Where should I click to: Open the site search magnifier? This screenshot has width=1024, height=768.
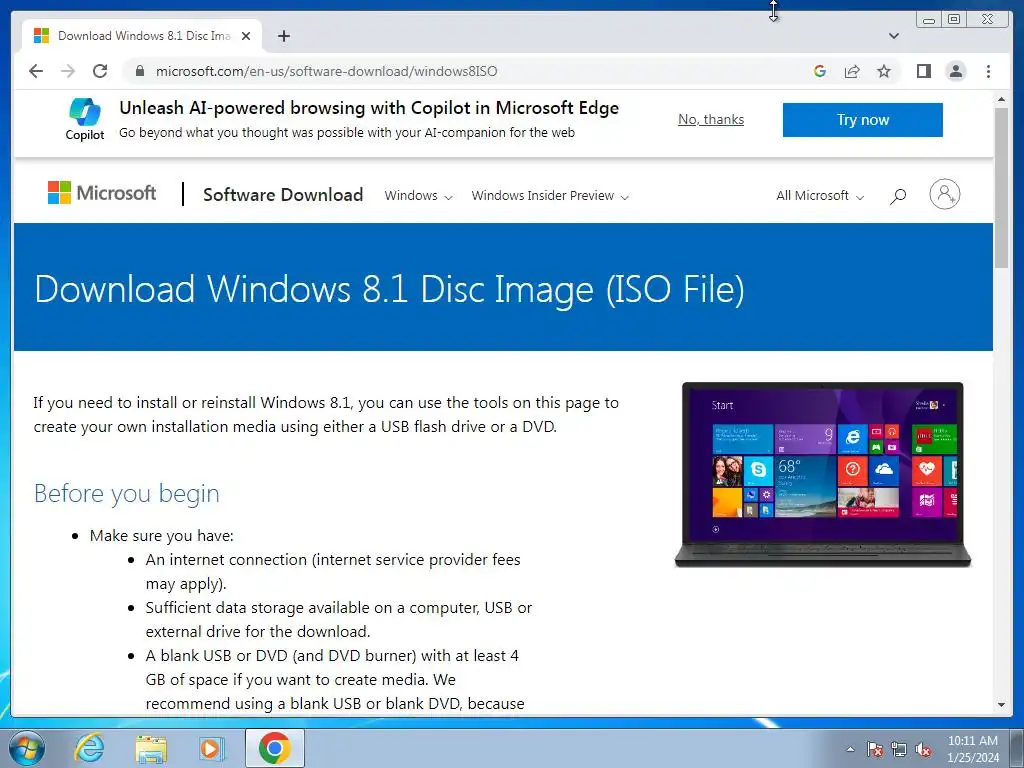click(x=898, y=195)
